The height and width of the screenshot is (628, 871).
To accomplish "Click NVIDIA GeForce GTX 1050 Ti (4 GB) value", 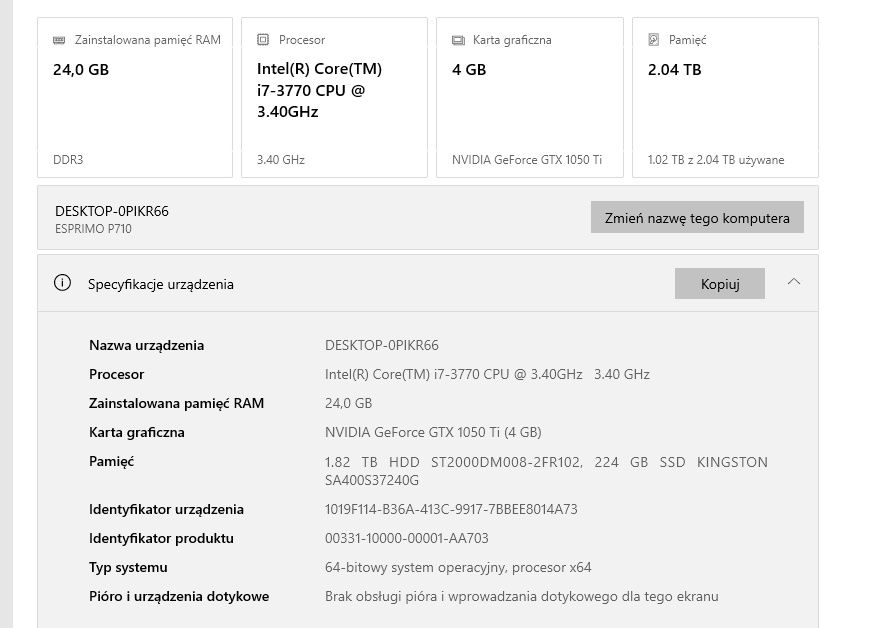I will coord(433,433).
